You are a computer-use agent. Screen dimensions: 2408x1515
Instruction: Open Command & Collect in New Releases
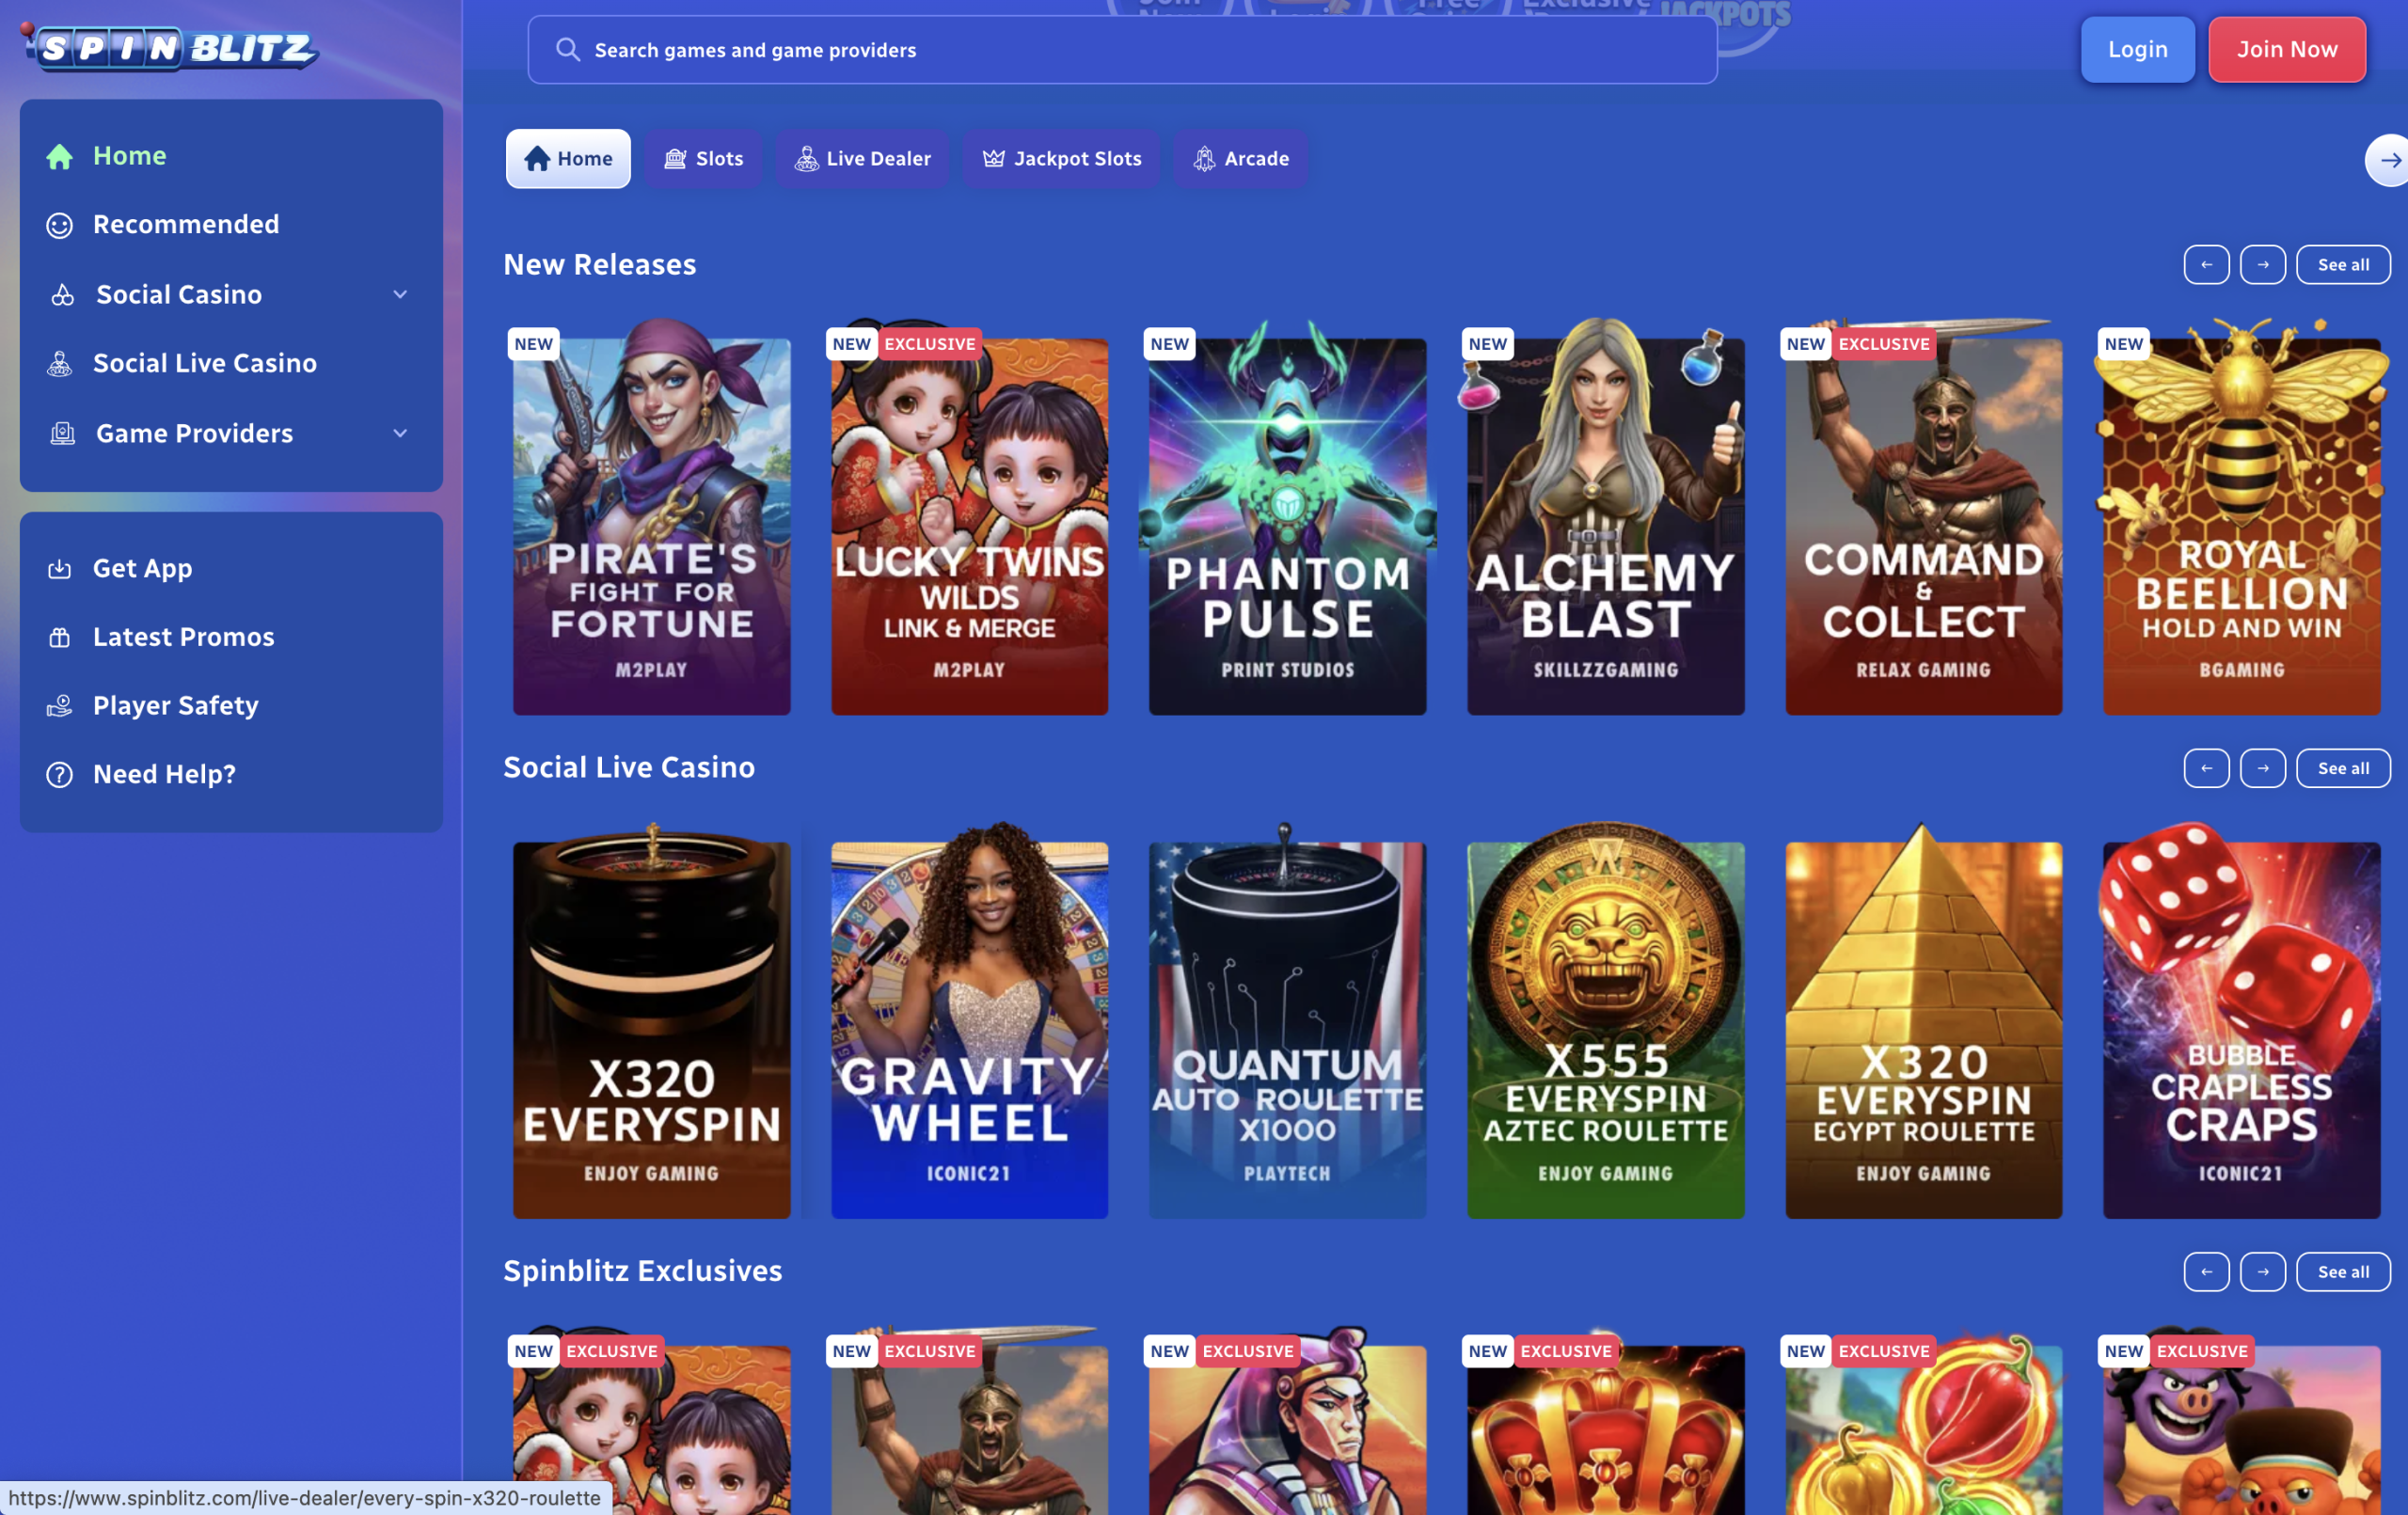pyautogui.click(x=1923, y=517)
